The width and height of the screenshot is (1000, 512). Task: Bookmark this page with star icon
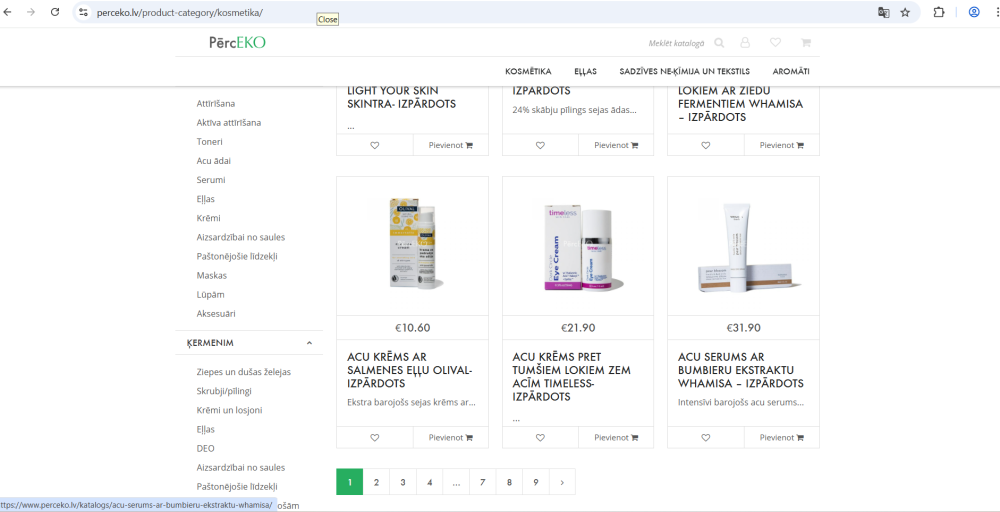point(905,12)
